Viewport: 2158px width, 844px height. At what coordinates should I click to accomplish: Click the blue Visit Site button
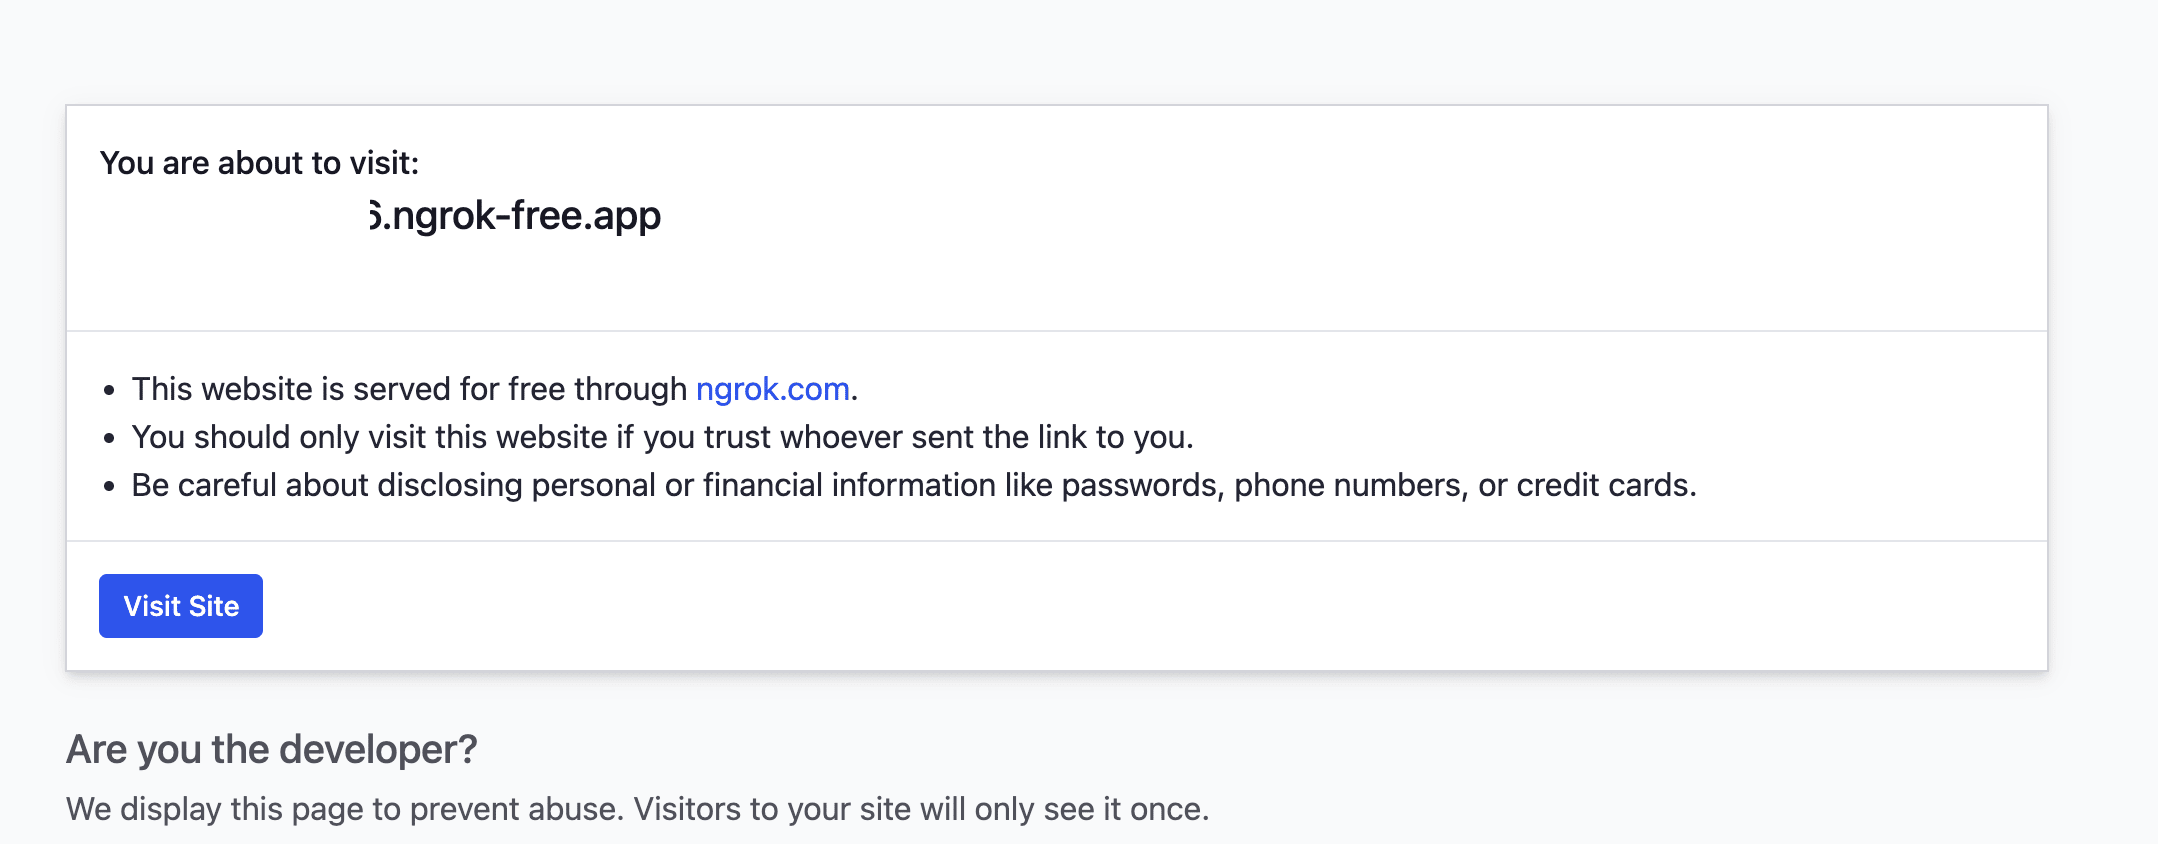click(181, 606)
